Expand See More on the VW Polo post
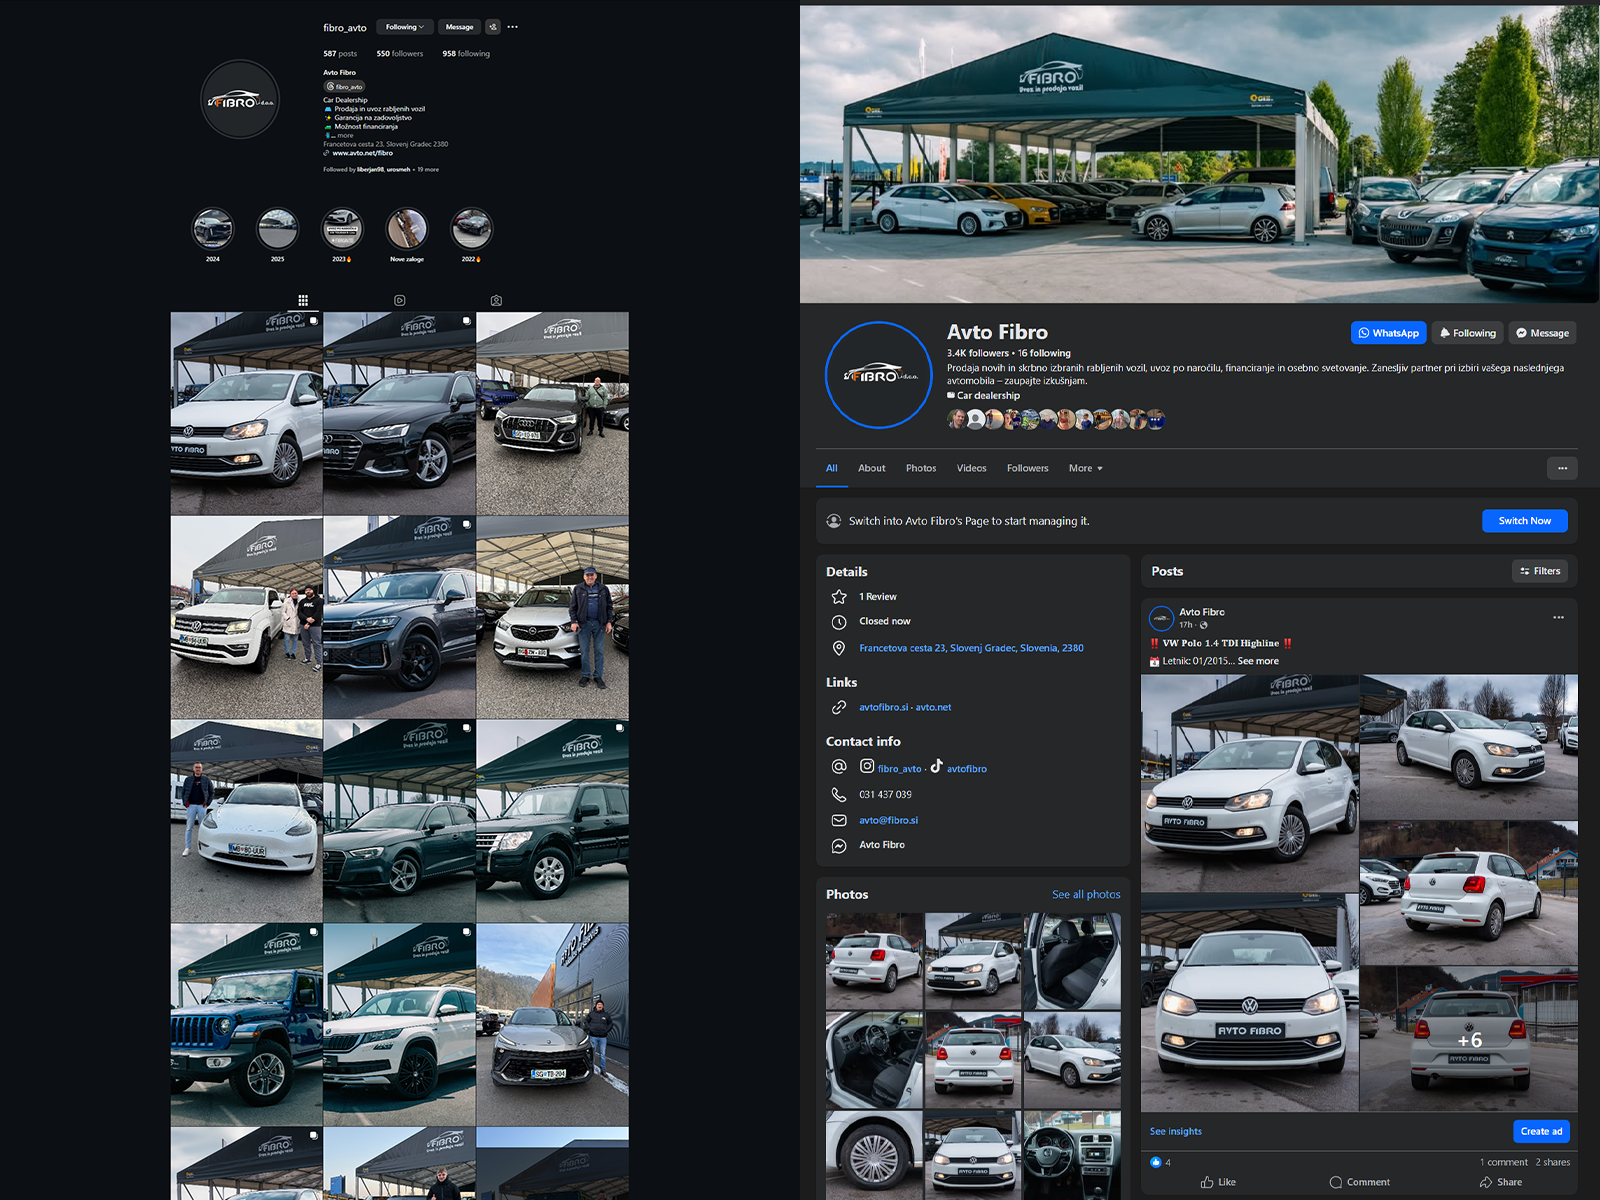Screen dimensions: 1600x1200 click(1258, 660)
